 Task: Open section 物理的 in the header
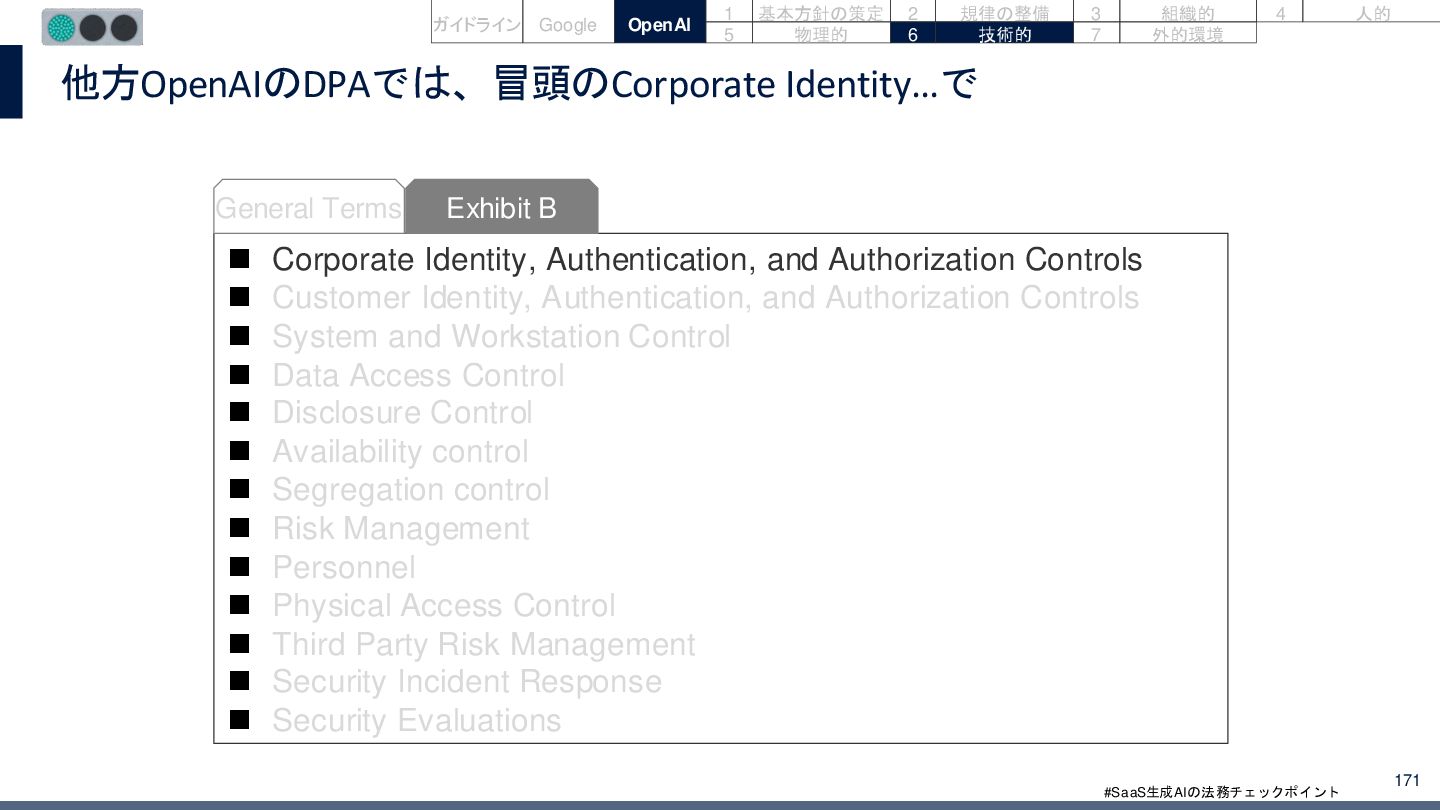tap(820, 34)
